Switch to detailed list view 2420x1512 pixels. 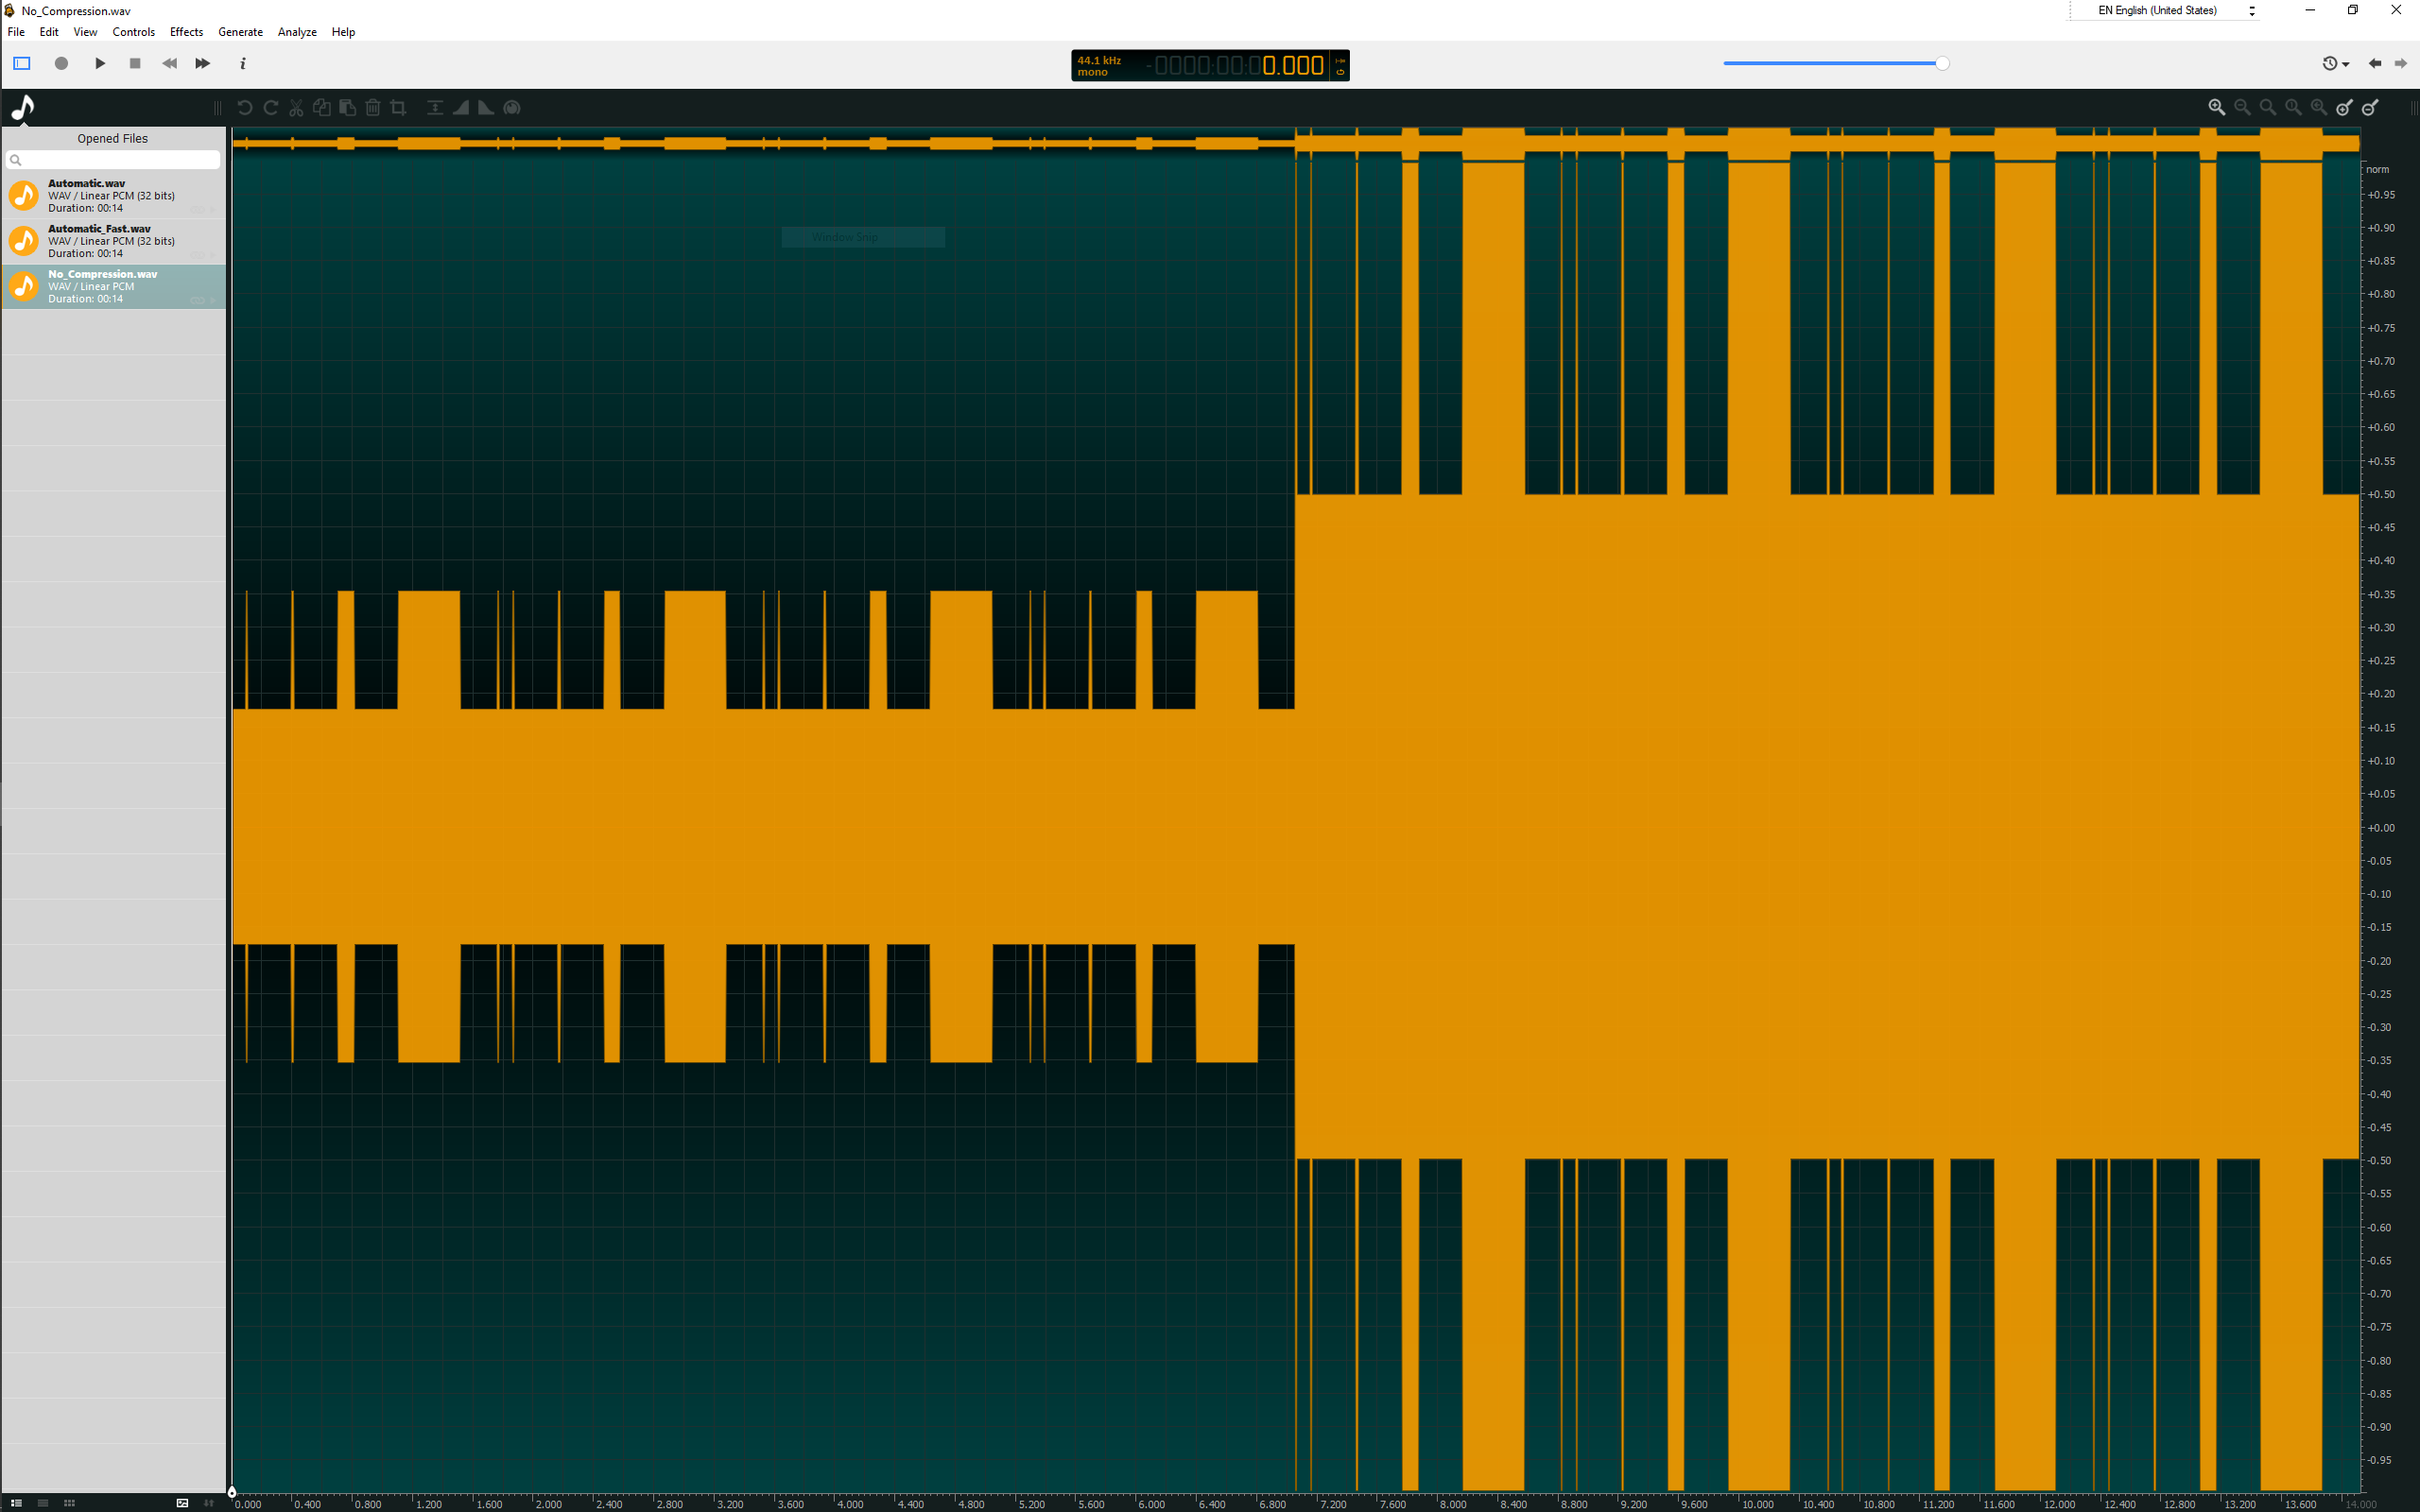pyautogui.click(x=16, y=1502)
